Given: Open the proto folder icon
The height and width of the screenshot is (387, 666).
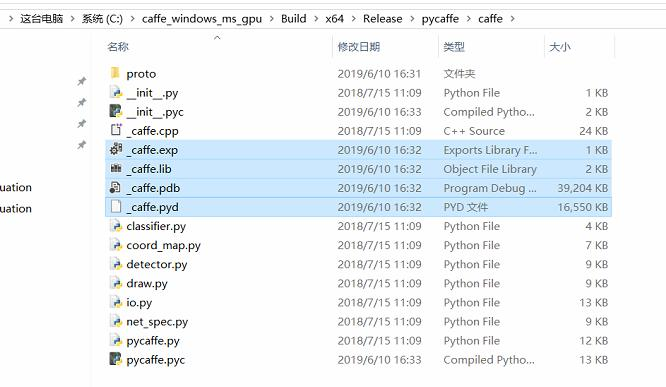Looking at the screenshot, I should 115,73.
